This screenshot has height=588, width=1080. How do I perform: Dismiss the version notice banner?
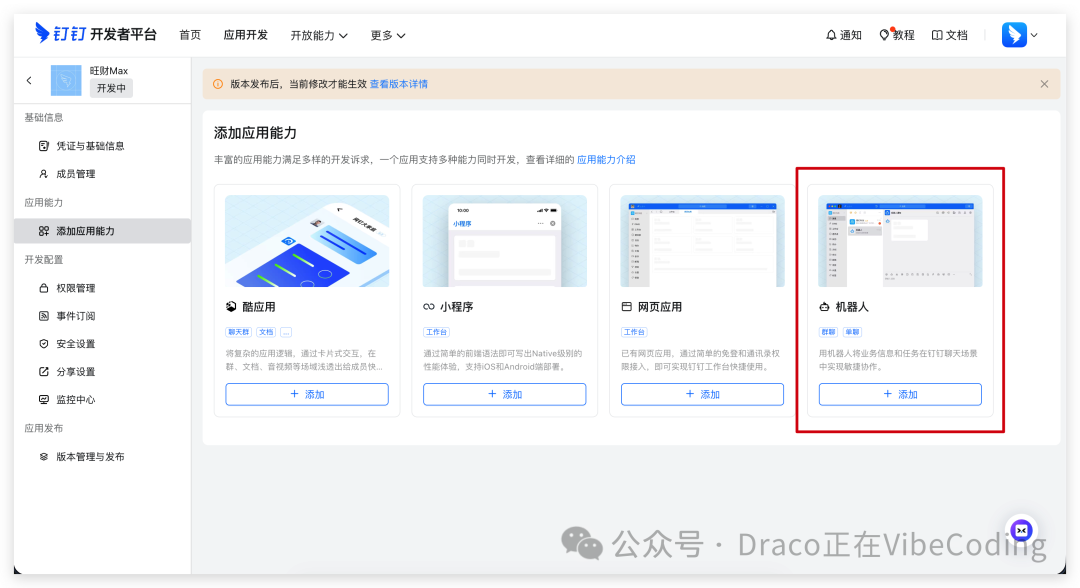(1044, 84)
